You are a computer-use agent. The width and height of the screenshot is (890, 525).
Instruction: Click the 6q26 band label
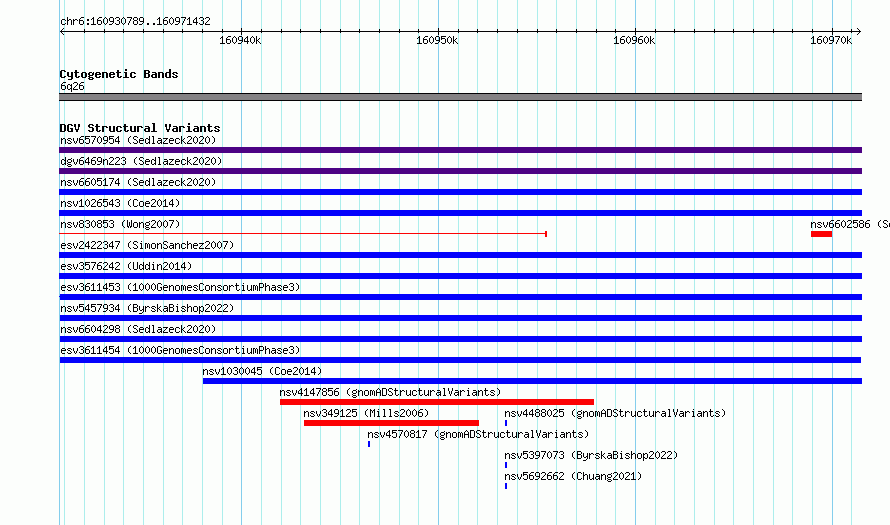pos(72,86)
